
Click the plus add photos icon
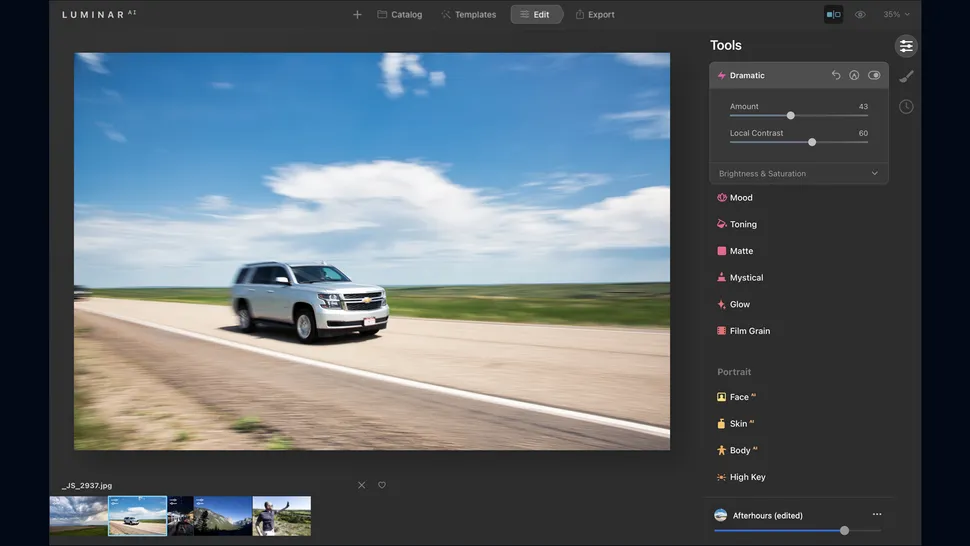tap(357, 15)
